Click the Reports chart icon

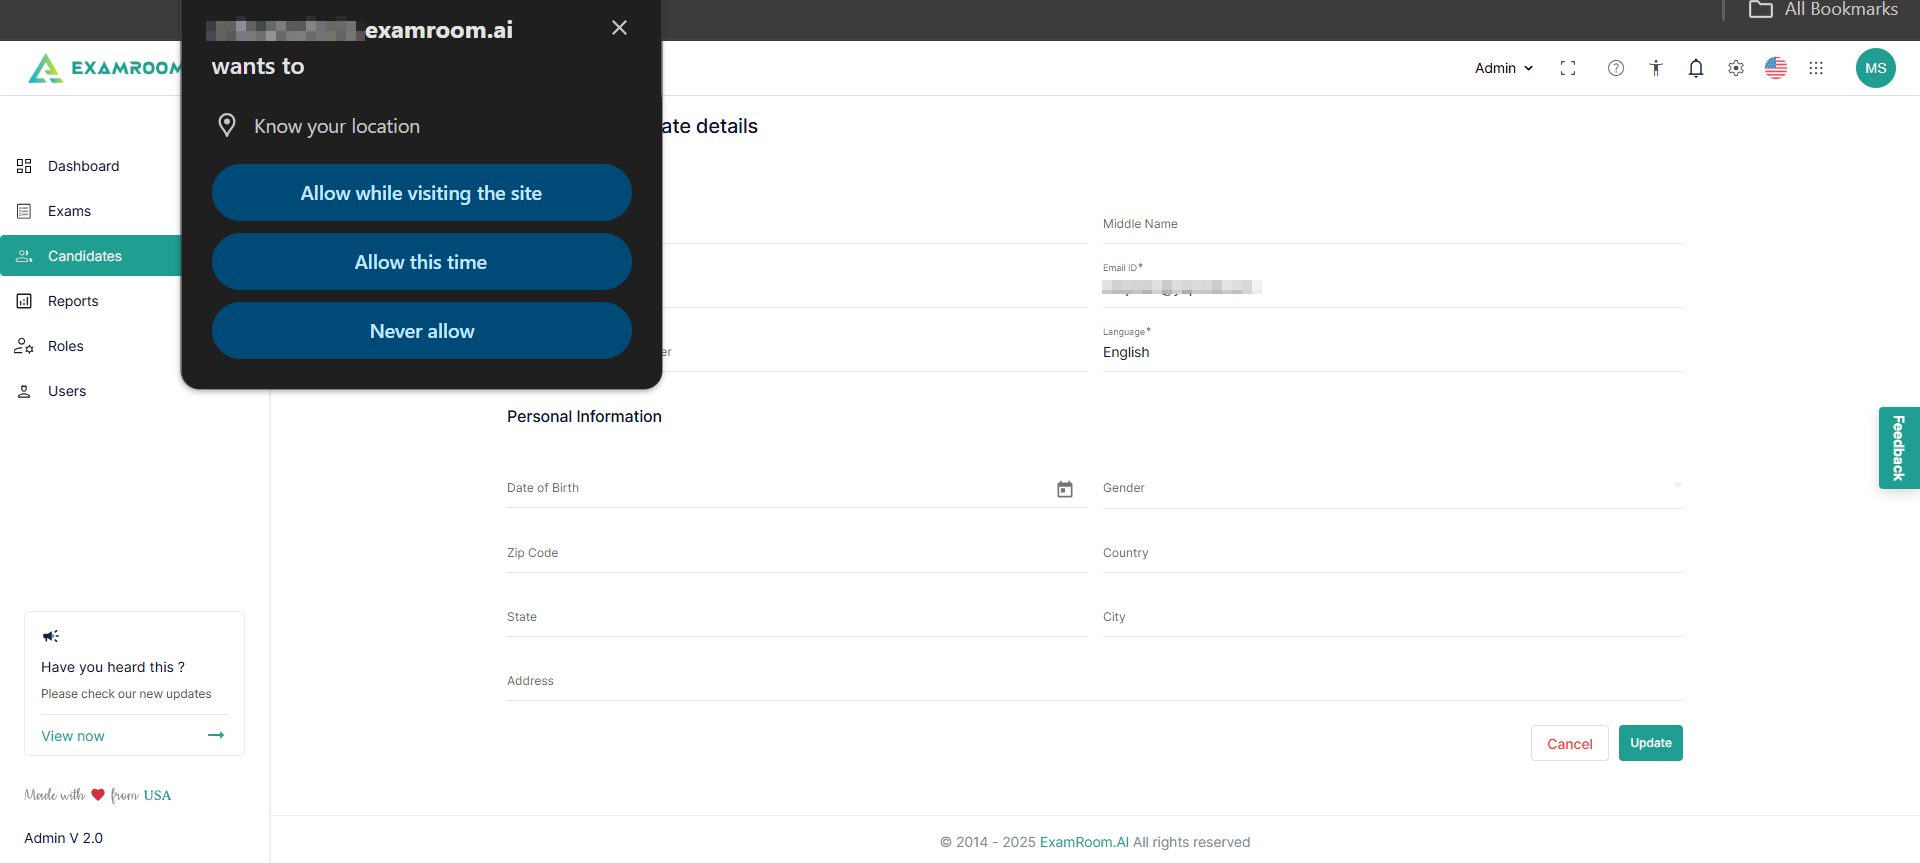[24, 301]
